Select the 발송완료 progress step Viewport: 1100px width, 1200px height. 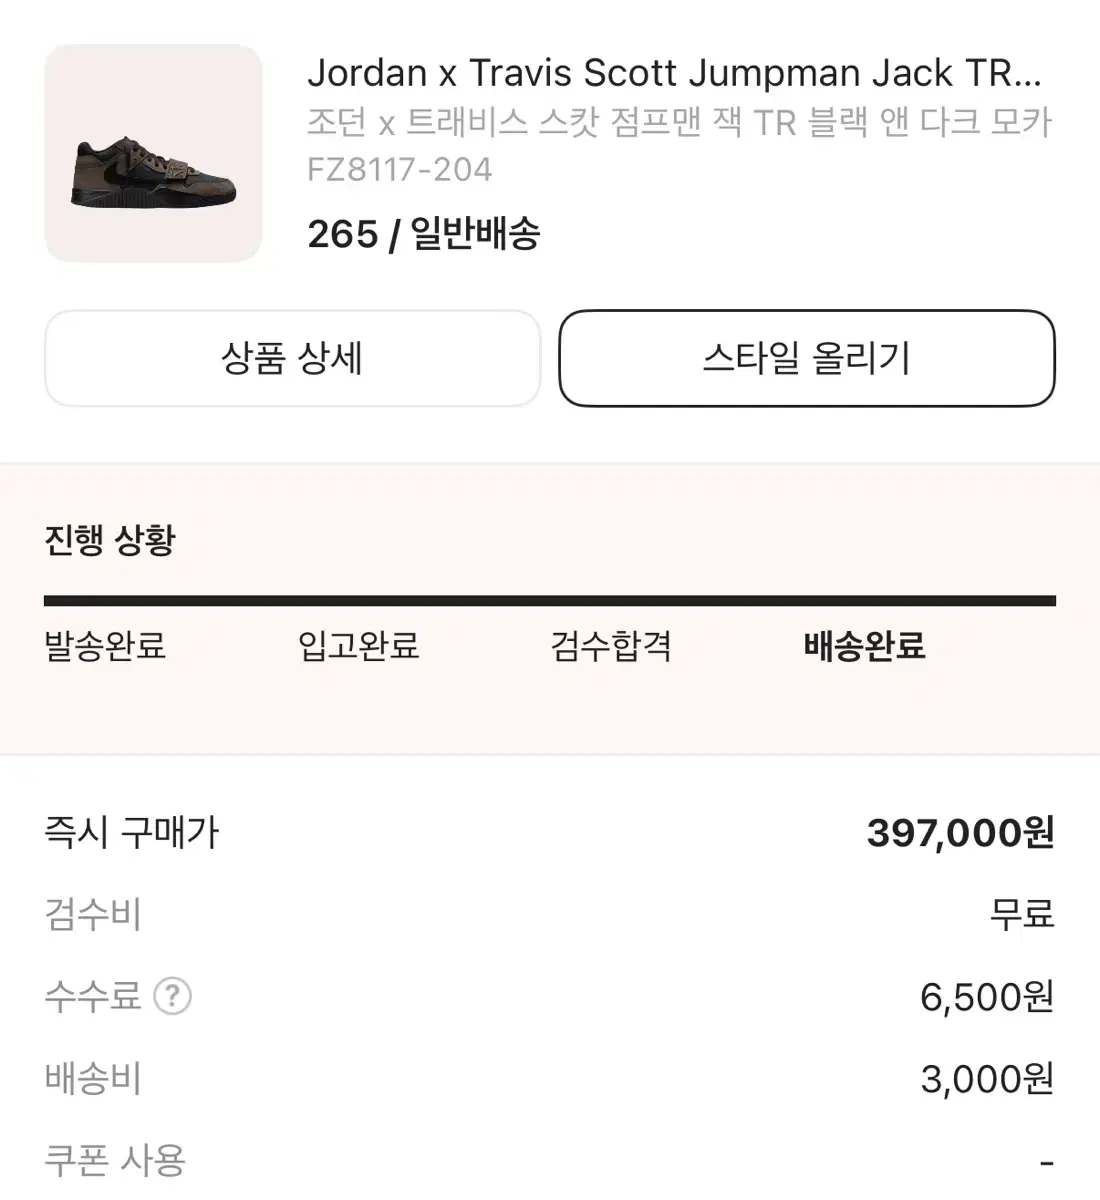[x=105, y=646]
